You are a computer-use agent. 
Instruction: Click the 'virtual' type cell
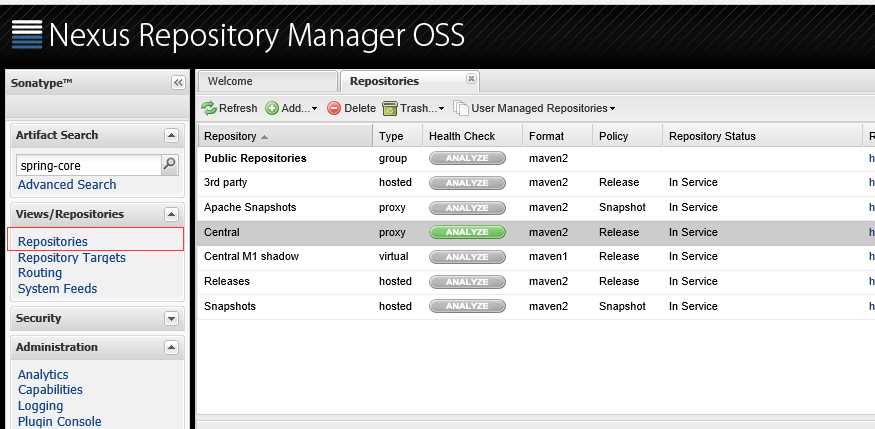pos(393,257)
